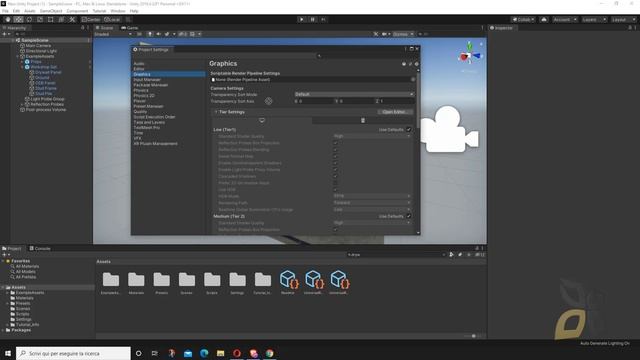The image size is (640, 360).
Task: Select the Transform tool in toolbar
Action: [x=61, y=19]
